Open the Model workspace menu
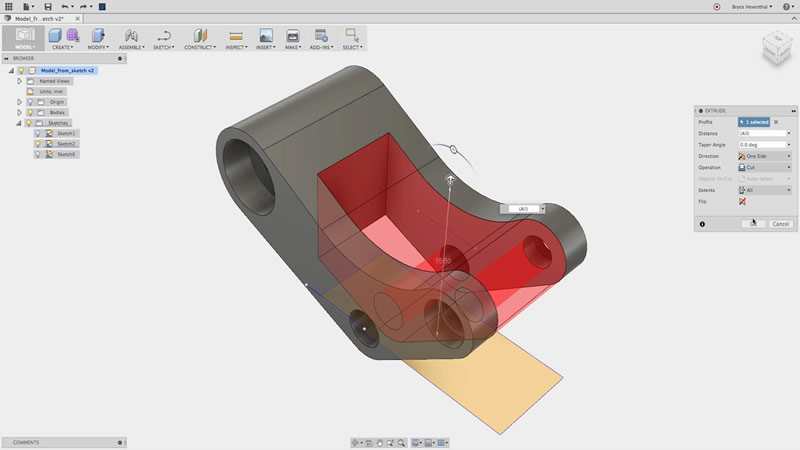 [x=24, y=38]
